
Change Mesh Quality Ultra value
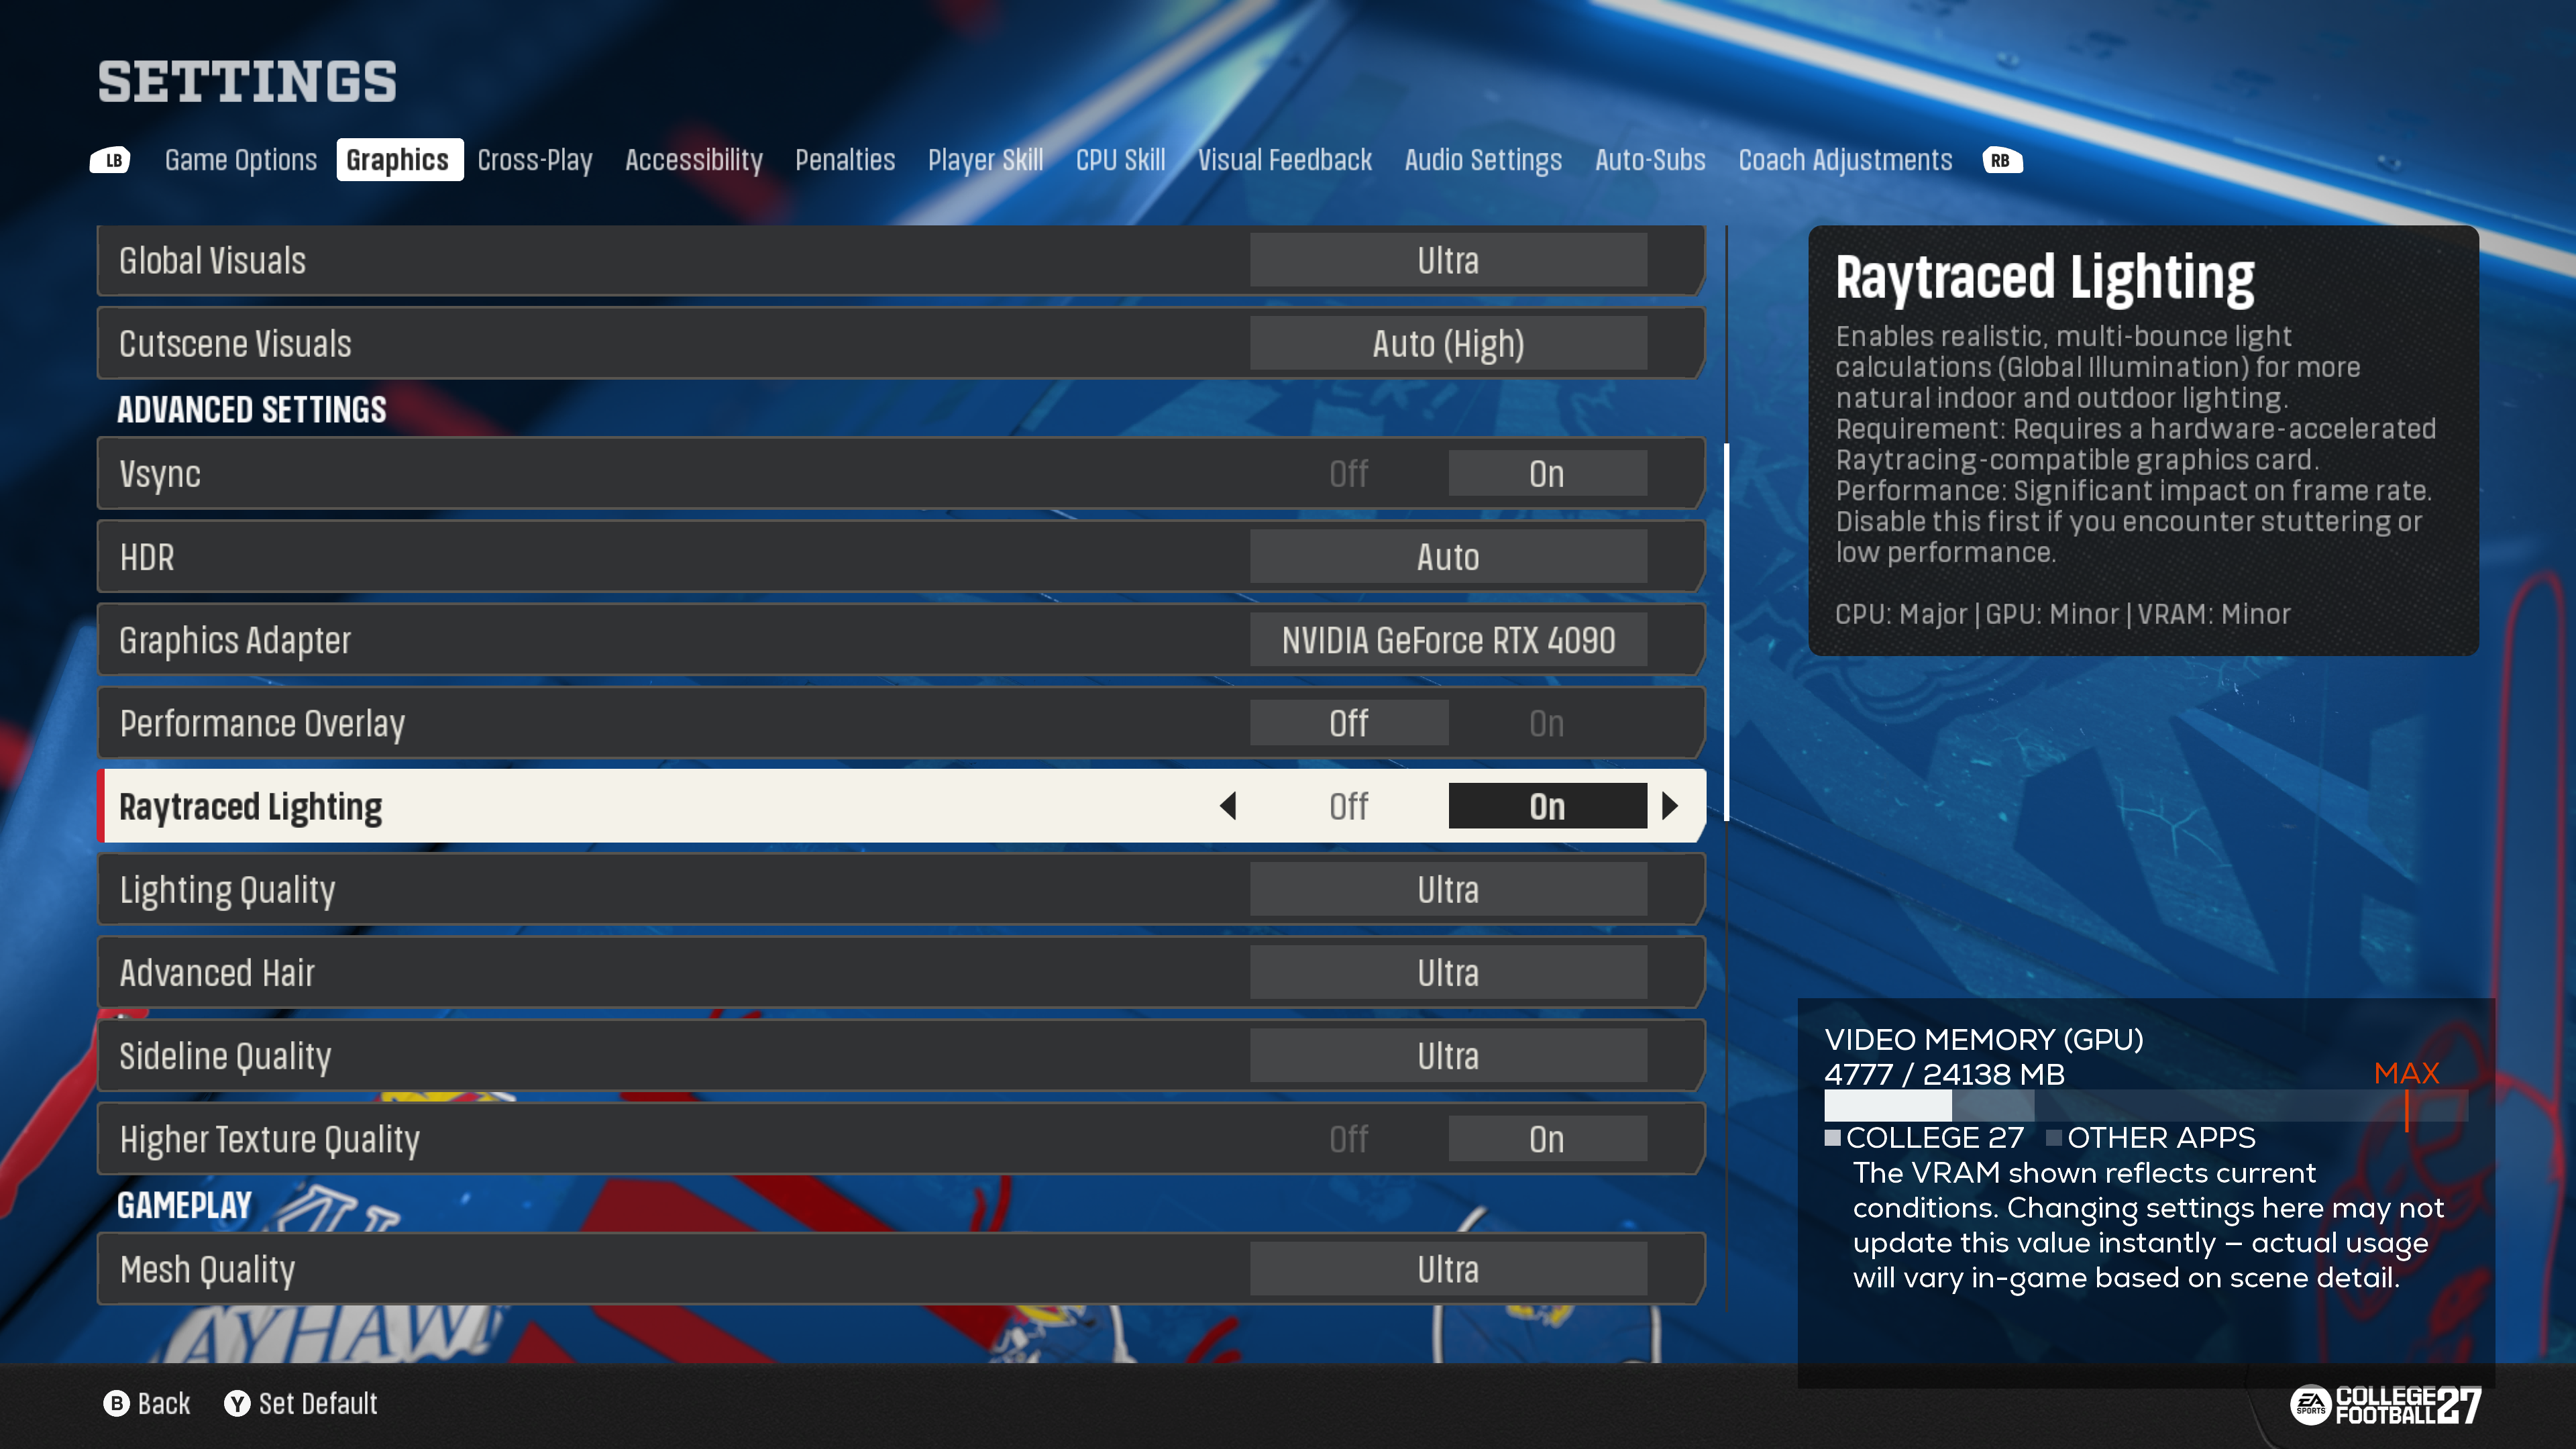1448,1269
